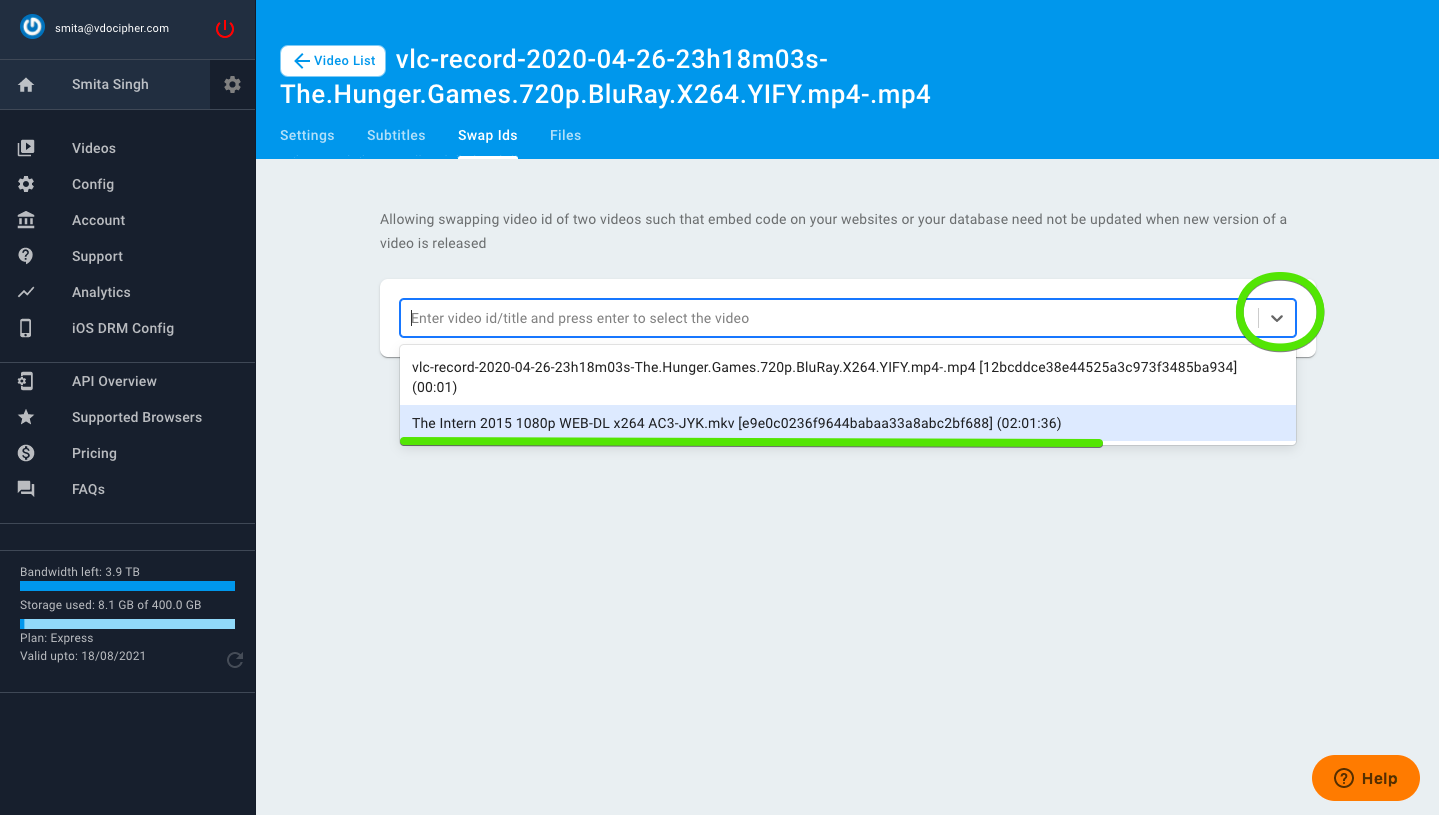This screenshot has width=1439, height=815.
Task: Click the VdoCipher logo icon
Action: (x=32, y=28)
